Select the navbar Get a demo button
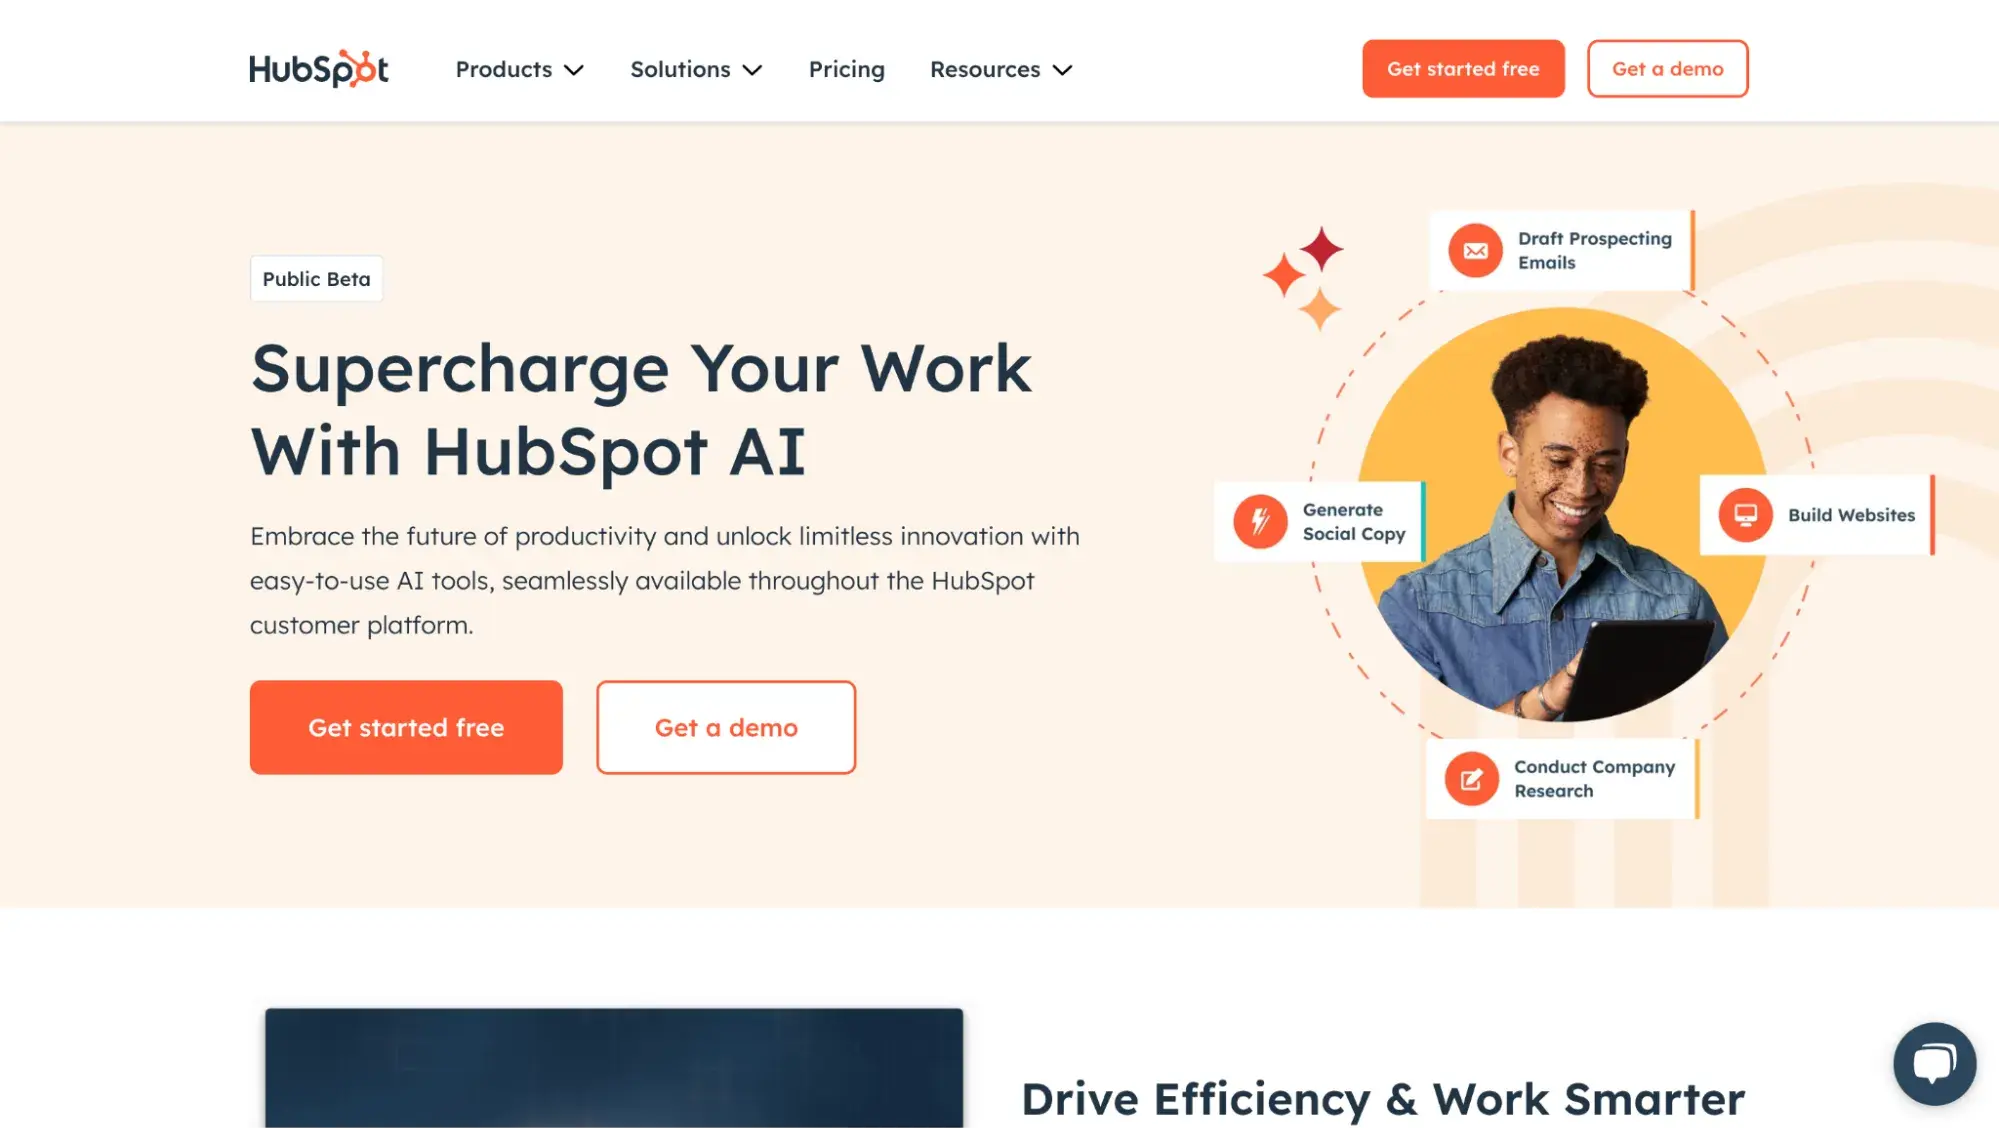The image size is (1999, 1129). (x=1667, y=67)
